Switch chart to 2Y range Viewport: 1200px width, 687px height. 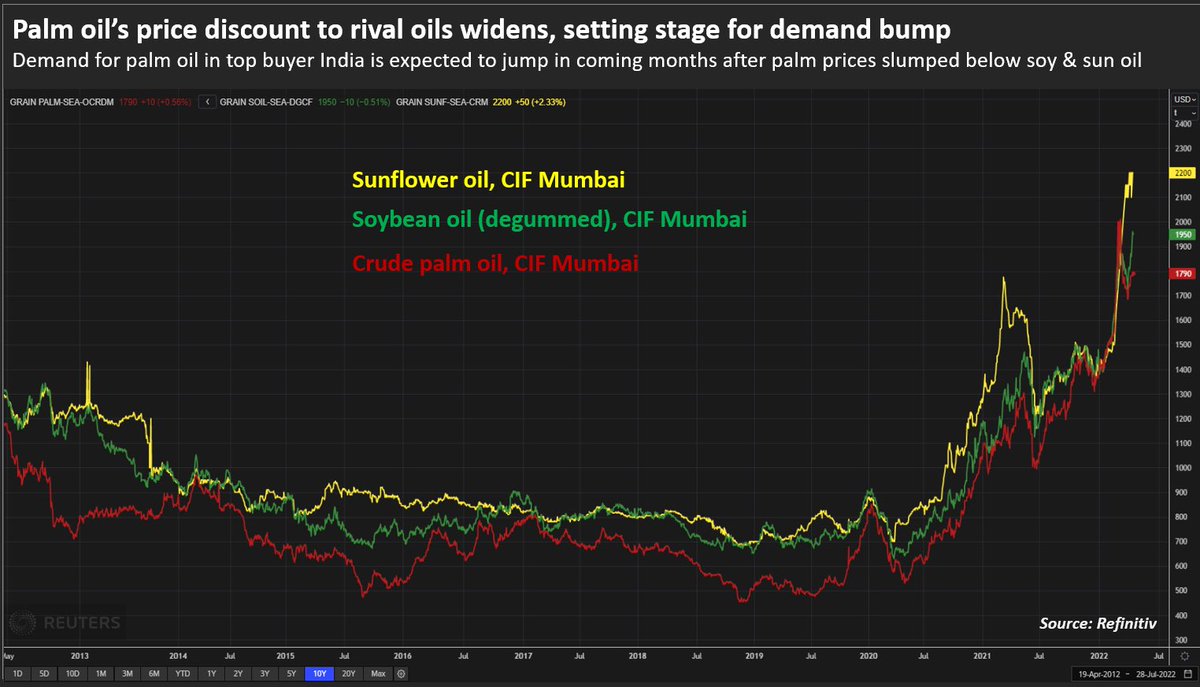[238, 674]
